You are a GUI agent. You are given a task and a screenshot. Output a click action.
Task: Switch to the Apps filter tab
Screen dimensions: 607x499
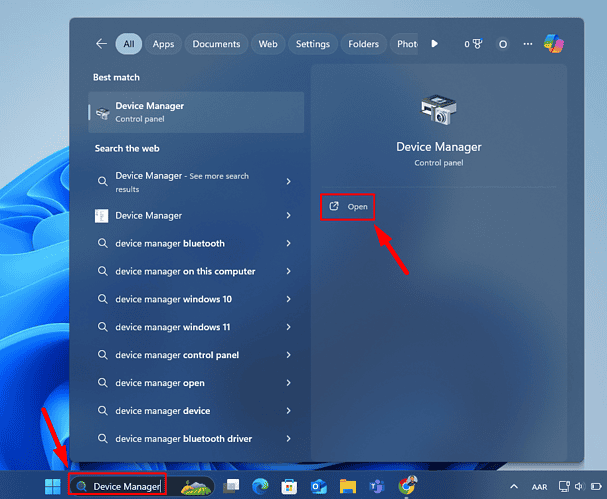[163, 44]
